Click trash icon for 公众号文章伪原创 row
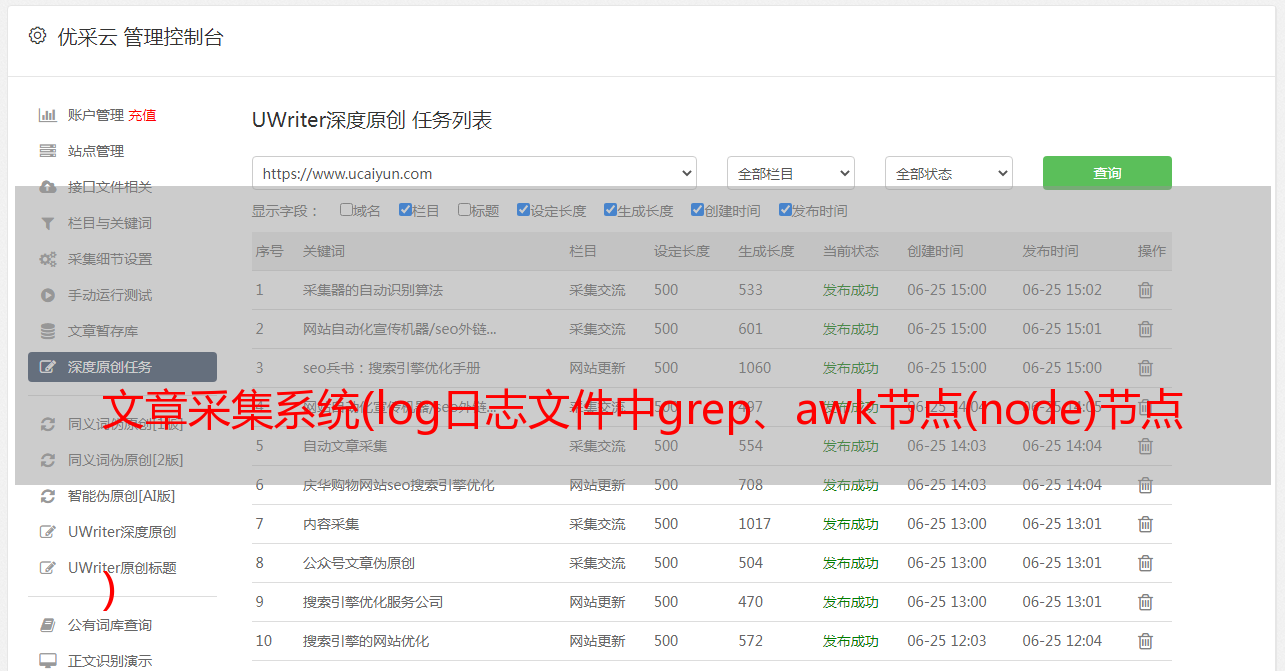This screenshot has height=671, width=1285. click(x=1145, y=563)
